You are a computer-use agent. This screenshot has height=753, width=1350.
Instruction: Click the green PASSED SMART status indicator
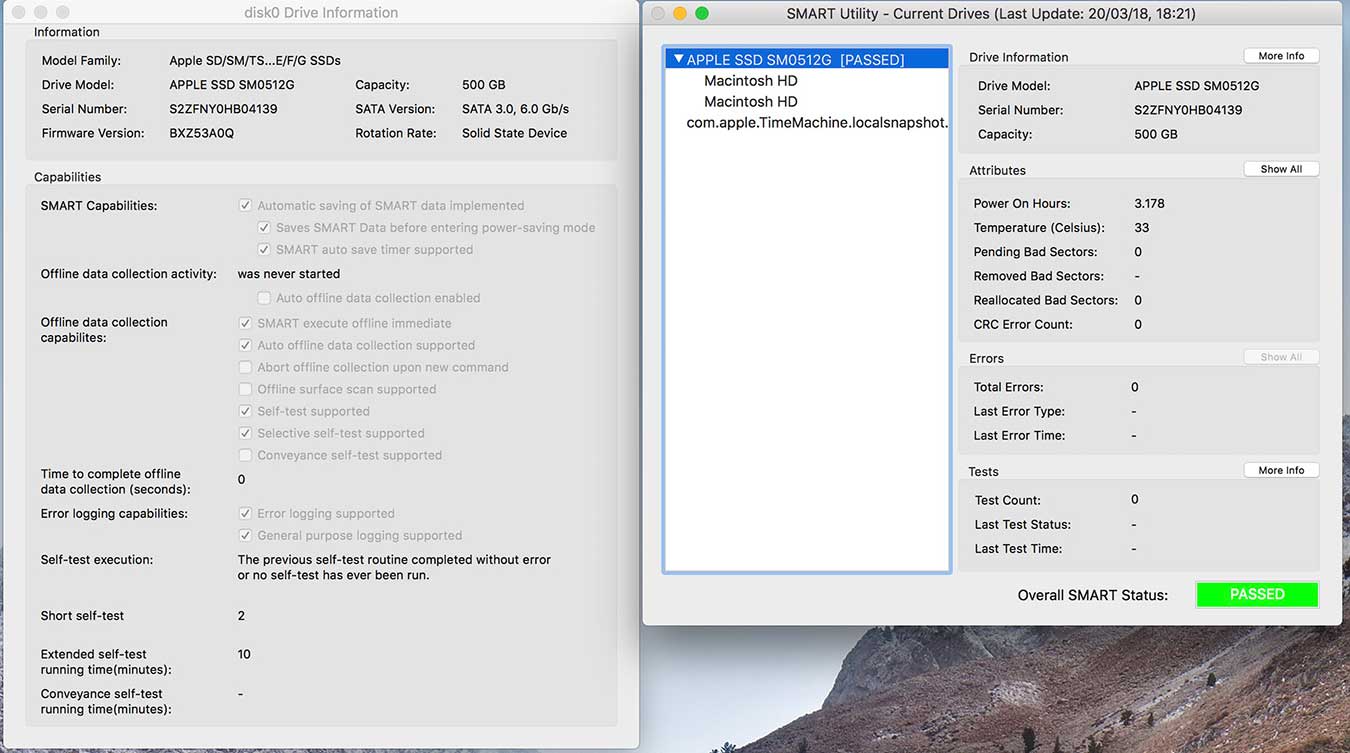[1257, 594]
